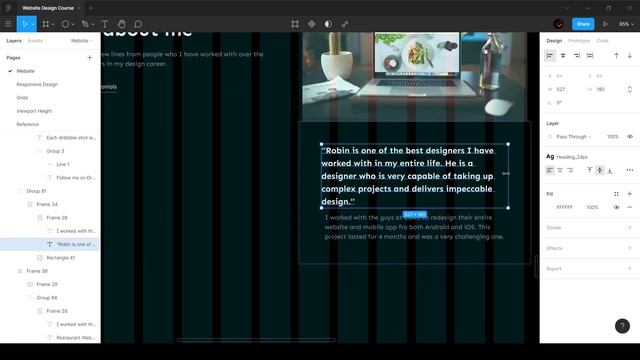Click the FFFFFF fill color swatch
The height and width of the screenshot is (360, 640).
(x=550, y=207)
